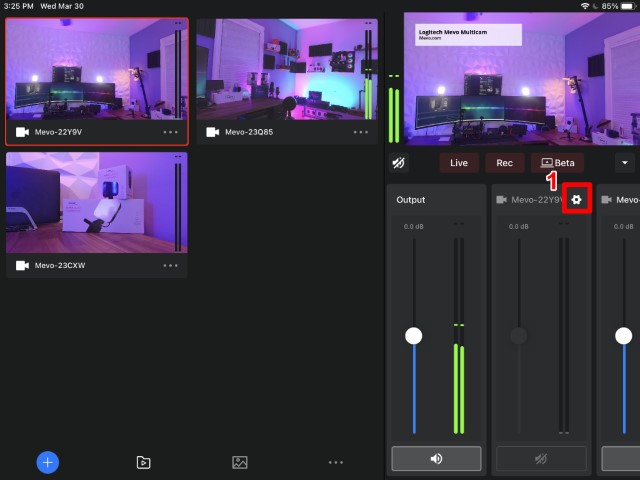Tap the blue add source plus button
Image resolution: width=640 pixels, height=480 pixels.
48,462
